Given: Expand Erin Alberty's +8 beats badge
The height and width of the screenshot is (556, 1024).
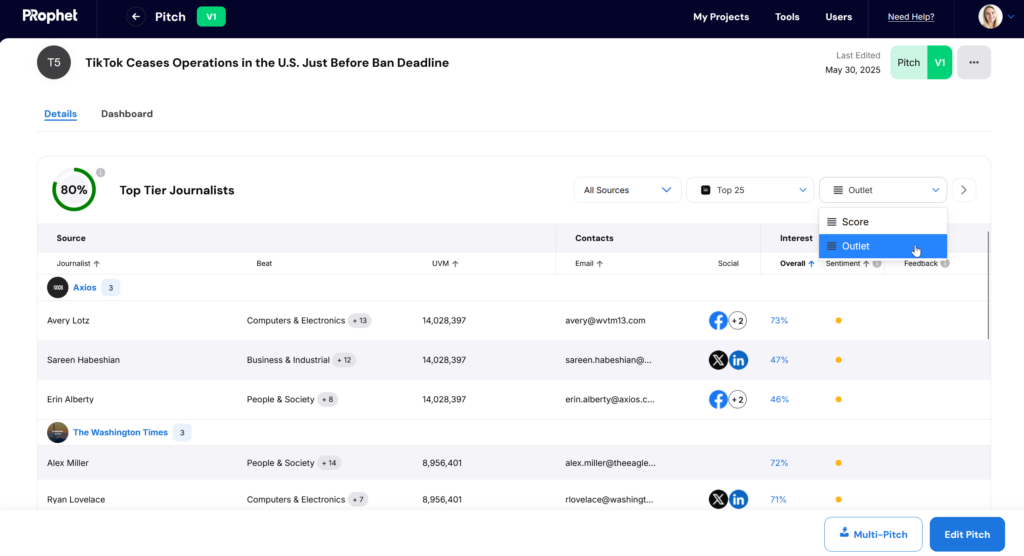Looking at the screenshot, I should pyautogui.click(x=327, y=399).
